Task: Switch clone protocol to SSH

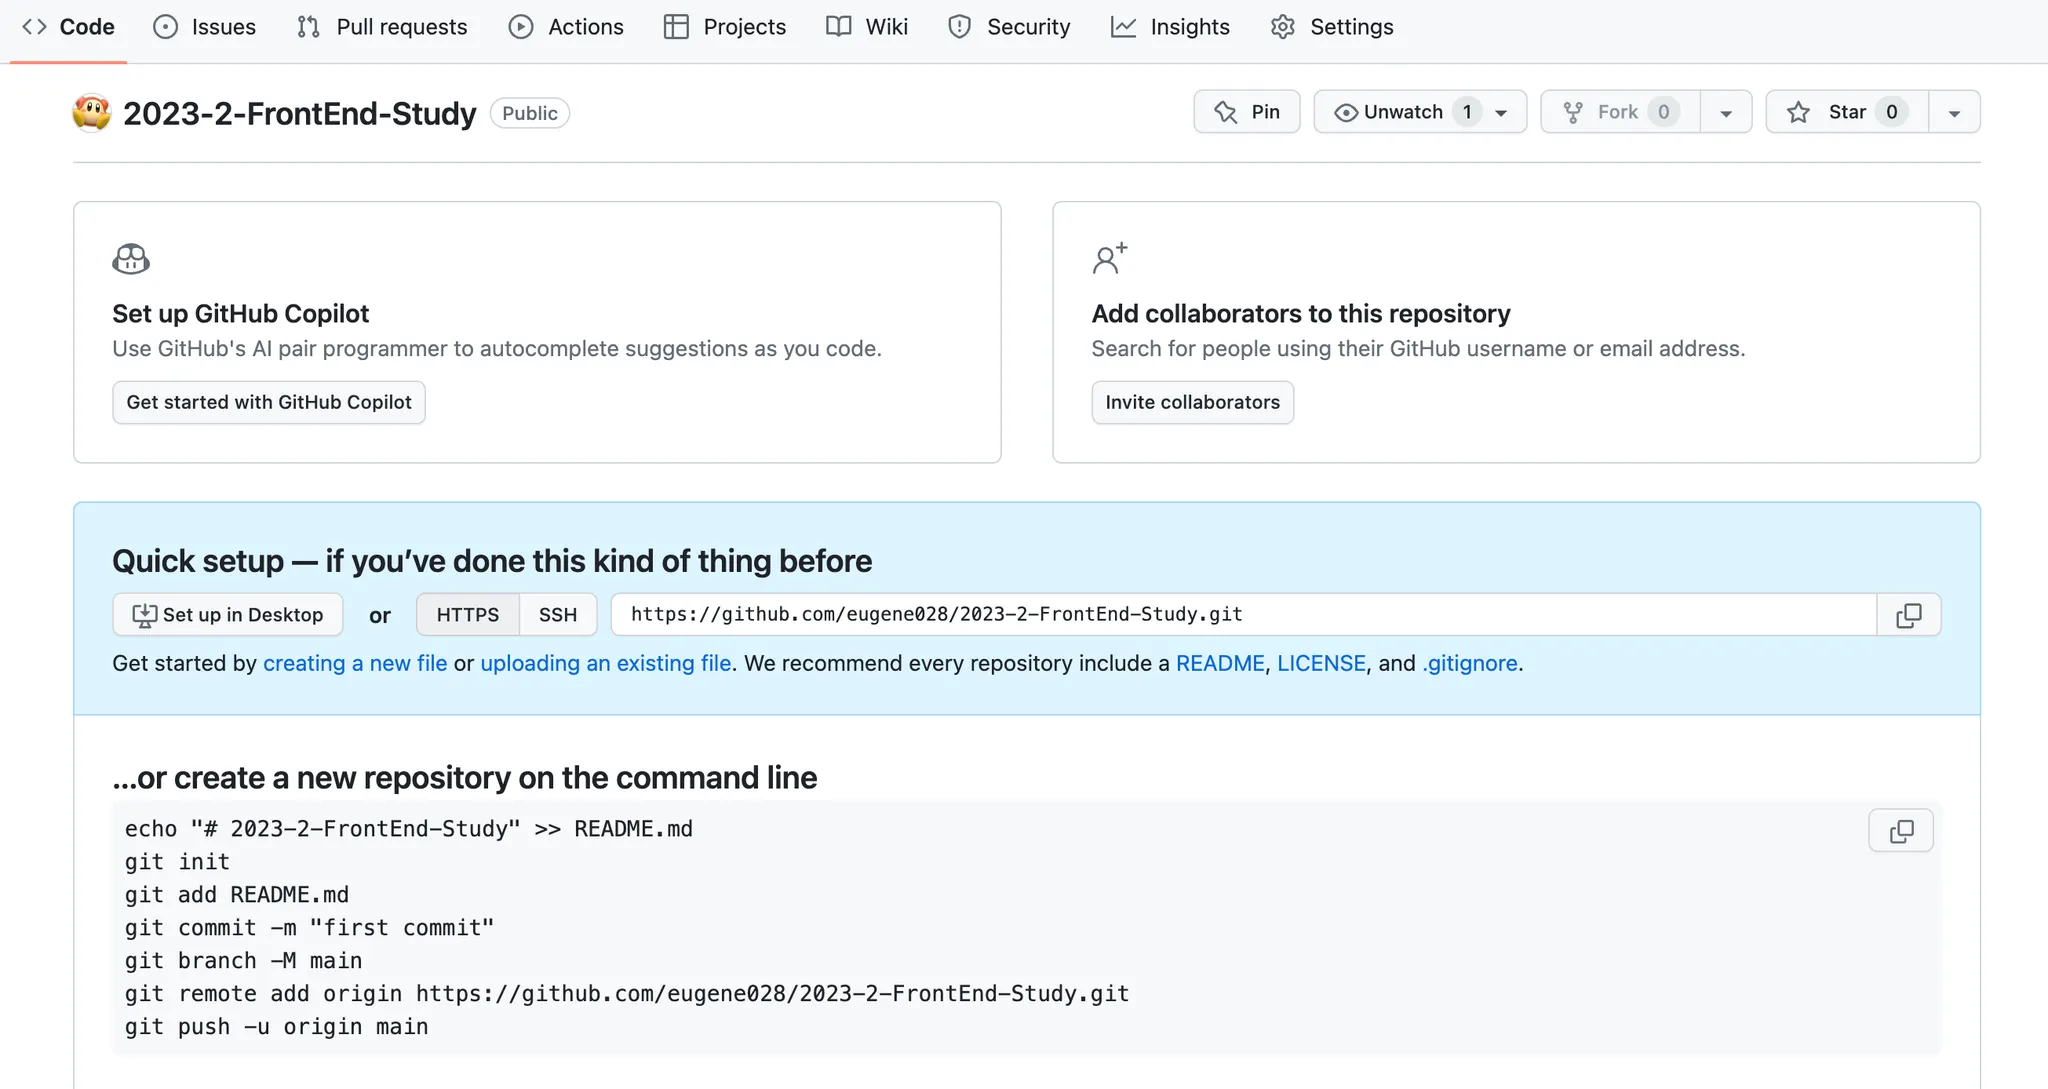Action: tap(557, 615)
